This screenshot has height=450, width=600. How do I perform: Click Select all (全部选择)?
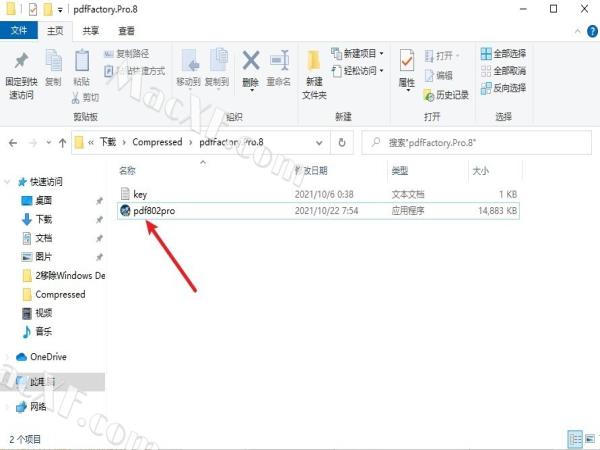tap(504, 54)
